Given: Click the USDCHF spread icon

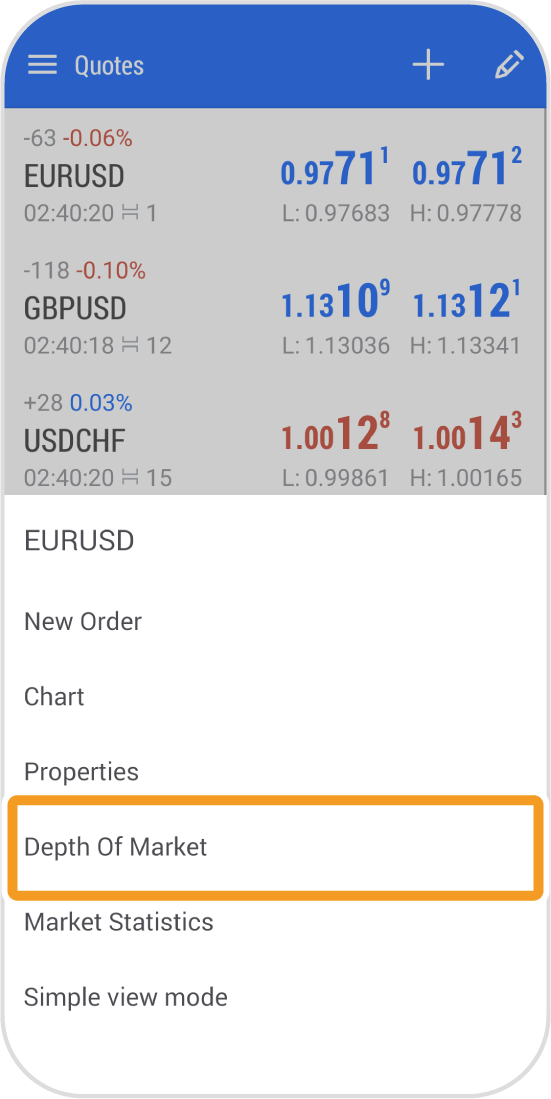Looking at the screenshot, I should [130, 478].
